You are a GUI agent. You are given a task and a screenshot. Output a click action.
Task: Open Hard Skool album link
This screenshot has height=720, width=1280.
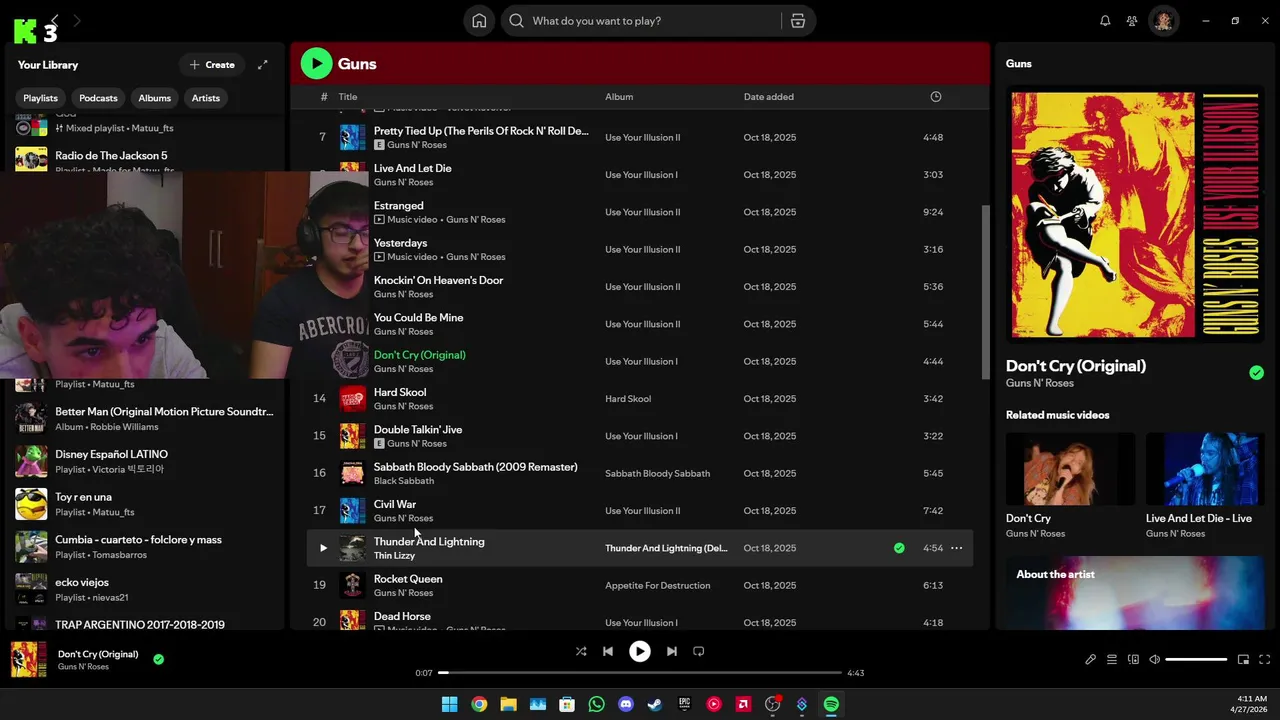click(628, 399)
